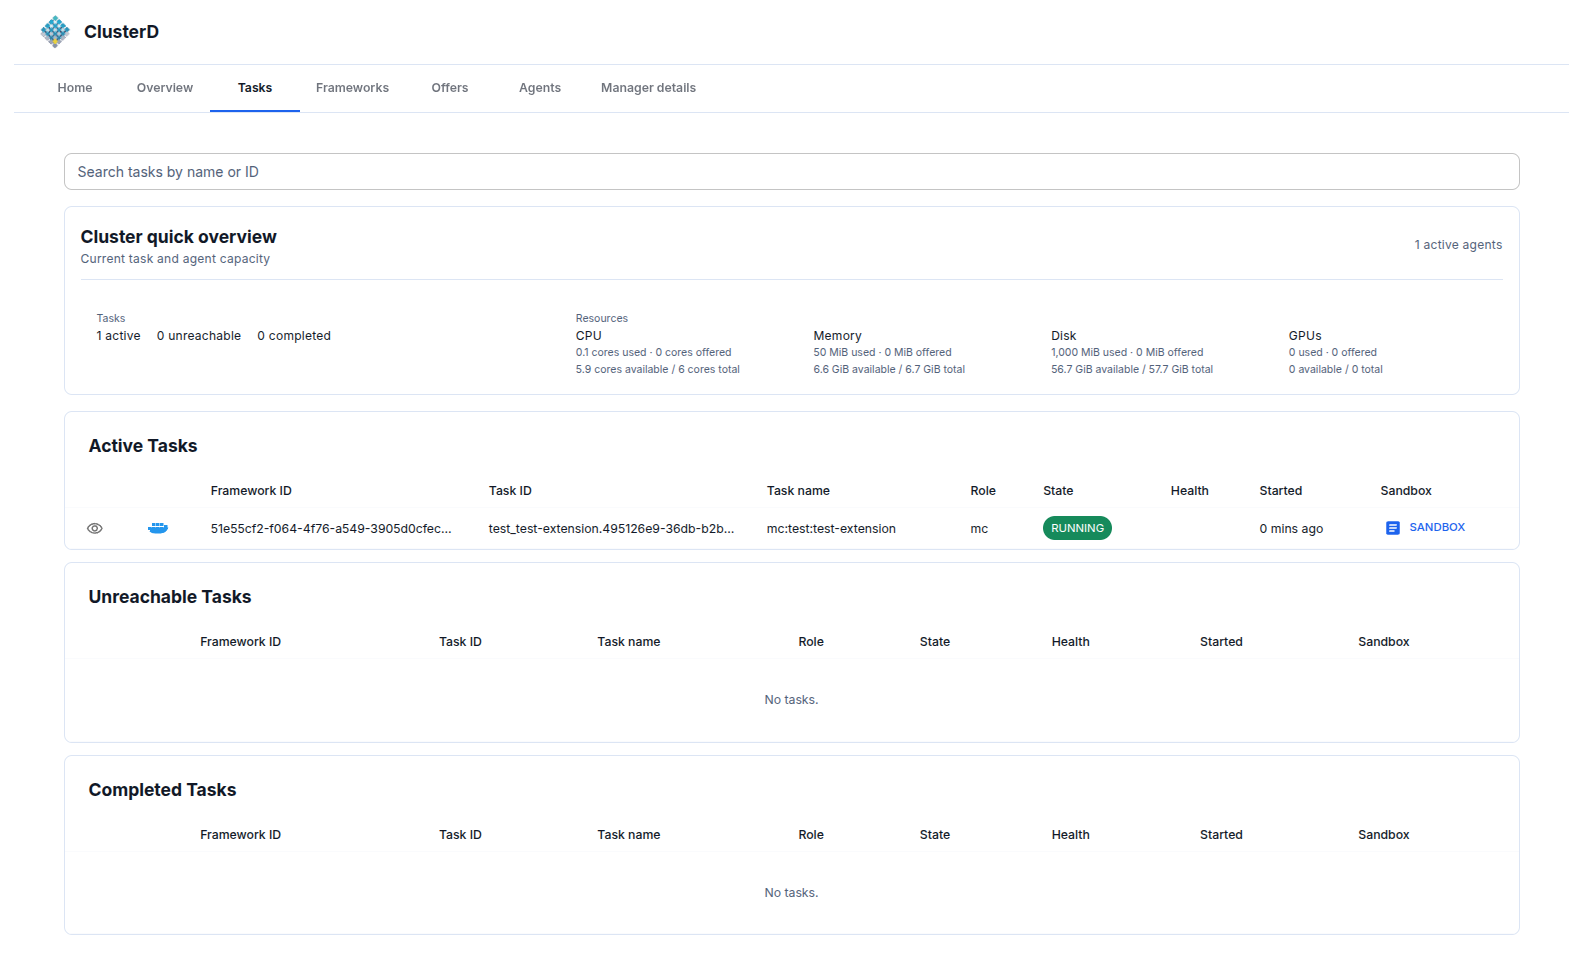Click the '1 active agents' label

pyautogui.click(x=1458, y=245)
